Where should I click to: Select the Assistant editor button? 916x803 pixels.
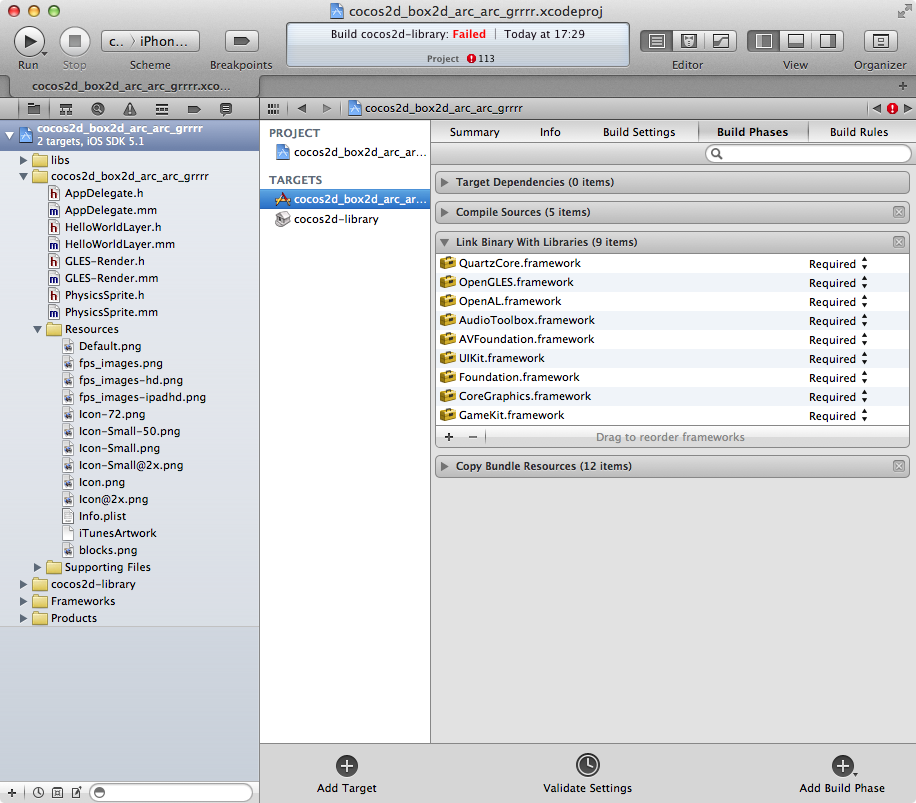689,41
